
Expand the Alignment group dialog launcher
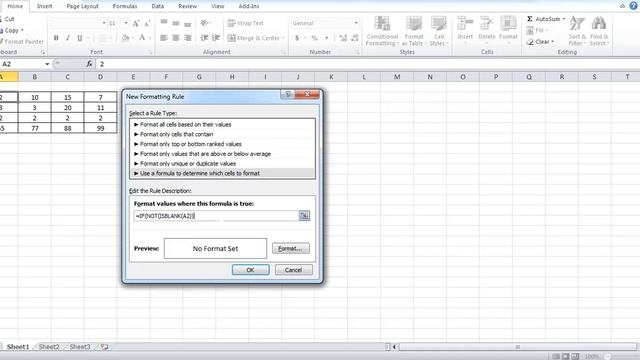pos(284,52)
